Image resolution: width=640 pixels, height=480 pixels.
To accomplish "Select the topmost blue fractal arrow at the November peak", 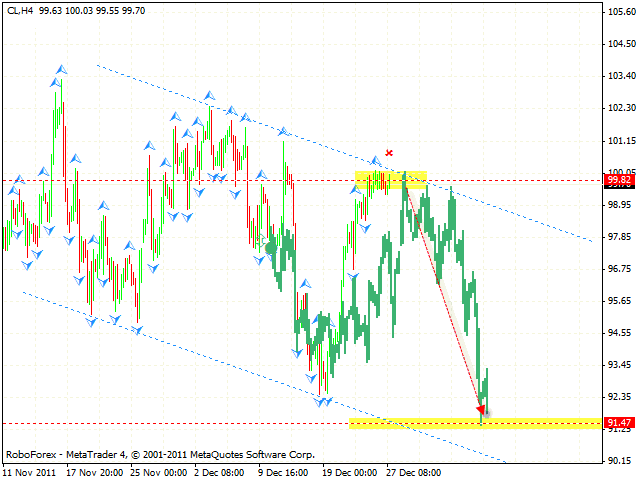I will 61,70.
